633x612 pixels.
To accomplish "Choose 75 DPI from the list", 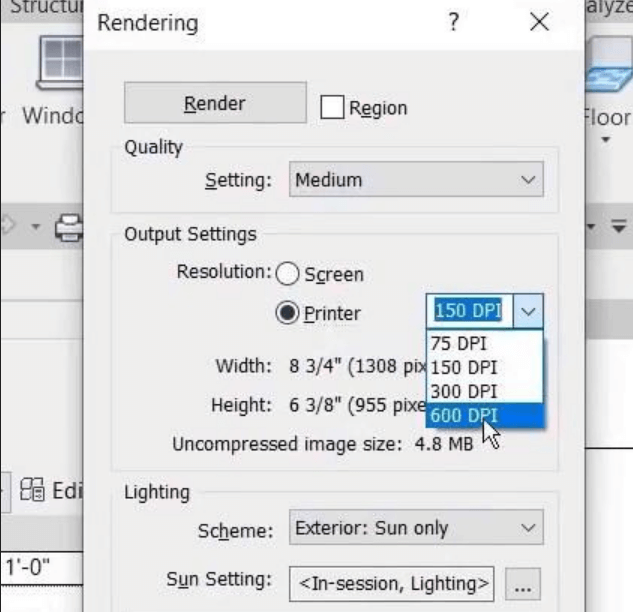I will coord(484,344).
